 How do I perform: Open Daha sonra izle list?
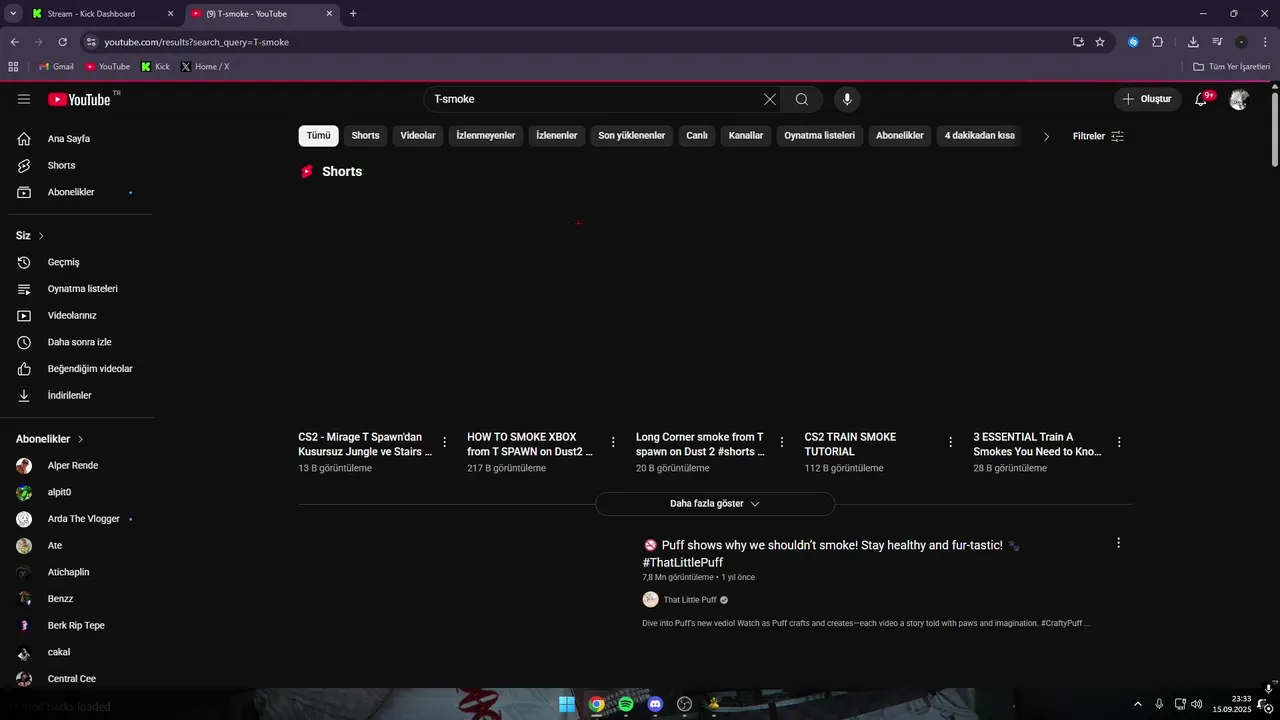[x=80, y=342]
